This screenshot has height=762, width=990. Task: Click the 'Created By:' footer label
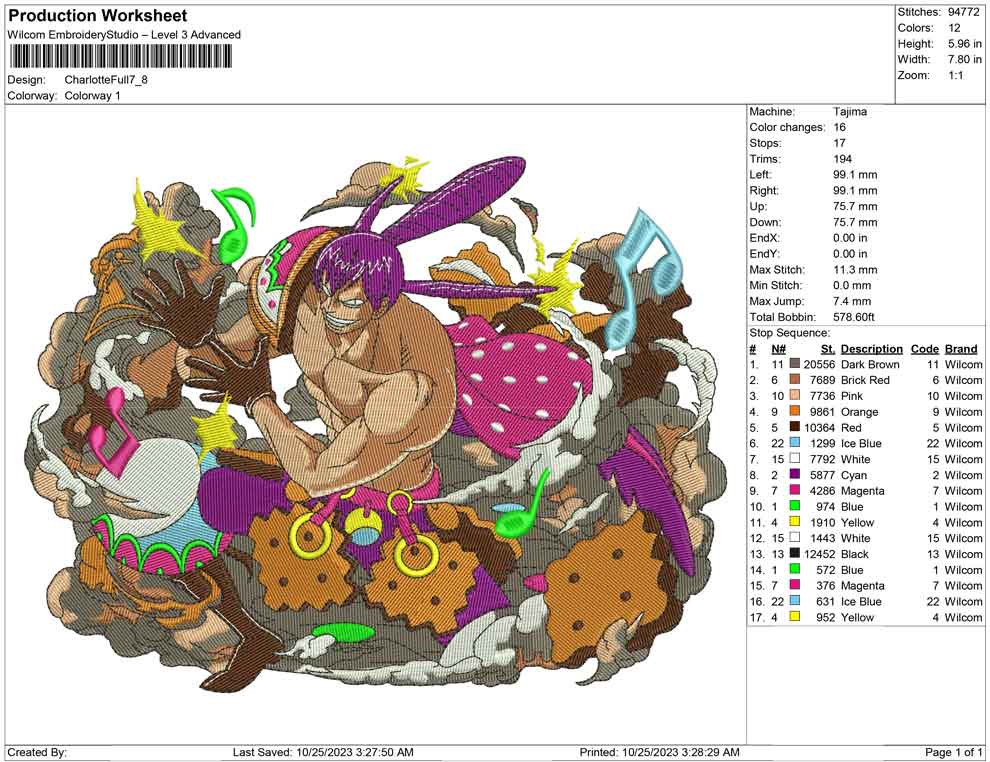click(37, 752)
